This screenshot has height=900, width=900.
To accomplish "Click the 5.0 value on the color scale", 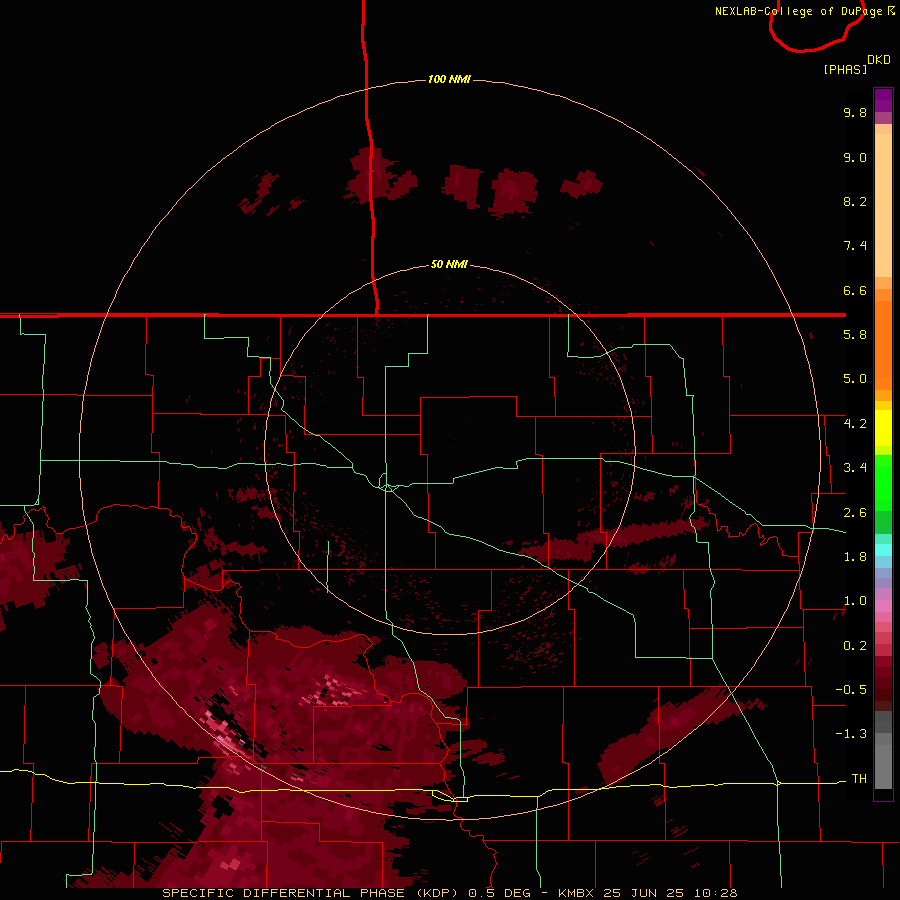I will [x=855, y=379].
